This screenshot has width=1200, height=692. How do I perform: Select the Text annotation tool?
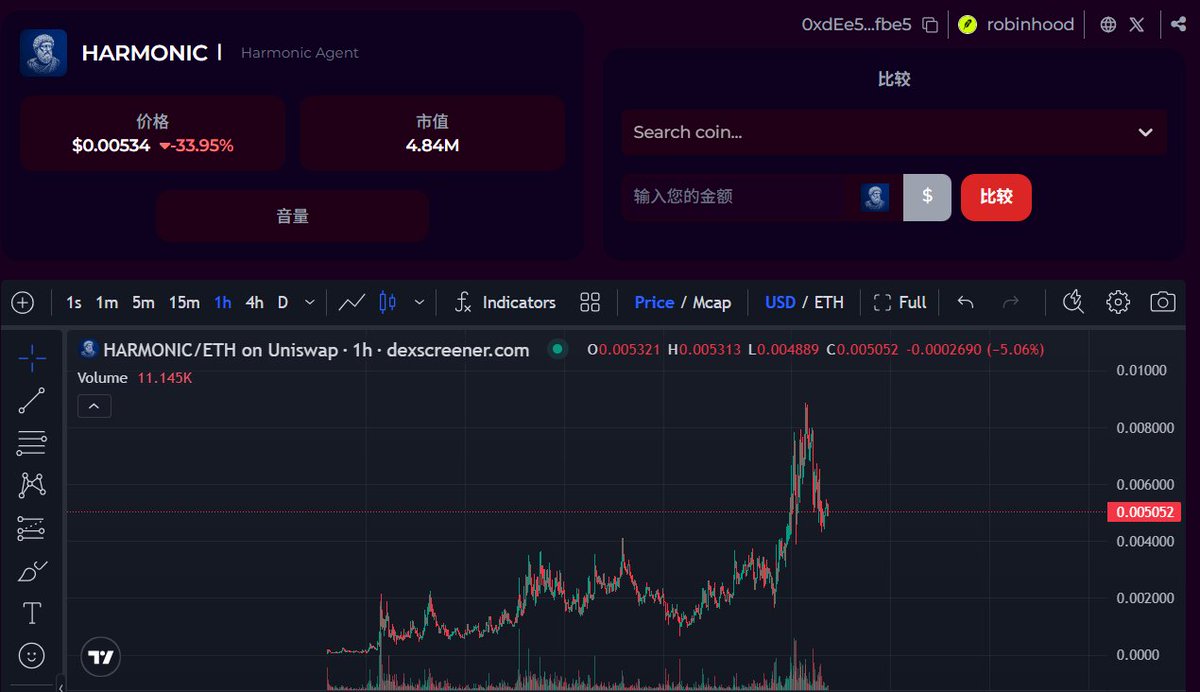tap(32, 613)
